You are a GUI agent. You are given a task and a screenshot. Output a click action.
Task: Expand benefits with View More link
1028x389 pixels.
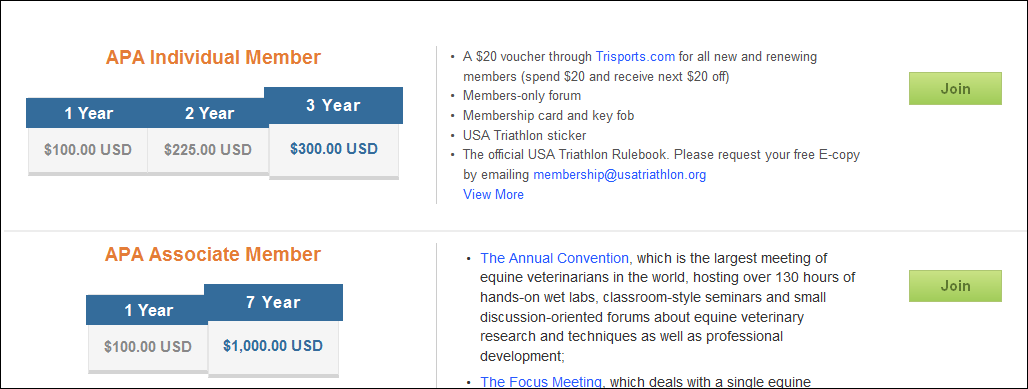click(493, 194)
